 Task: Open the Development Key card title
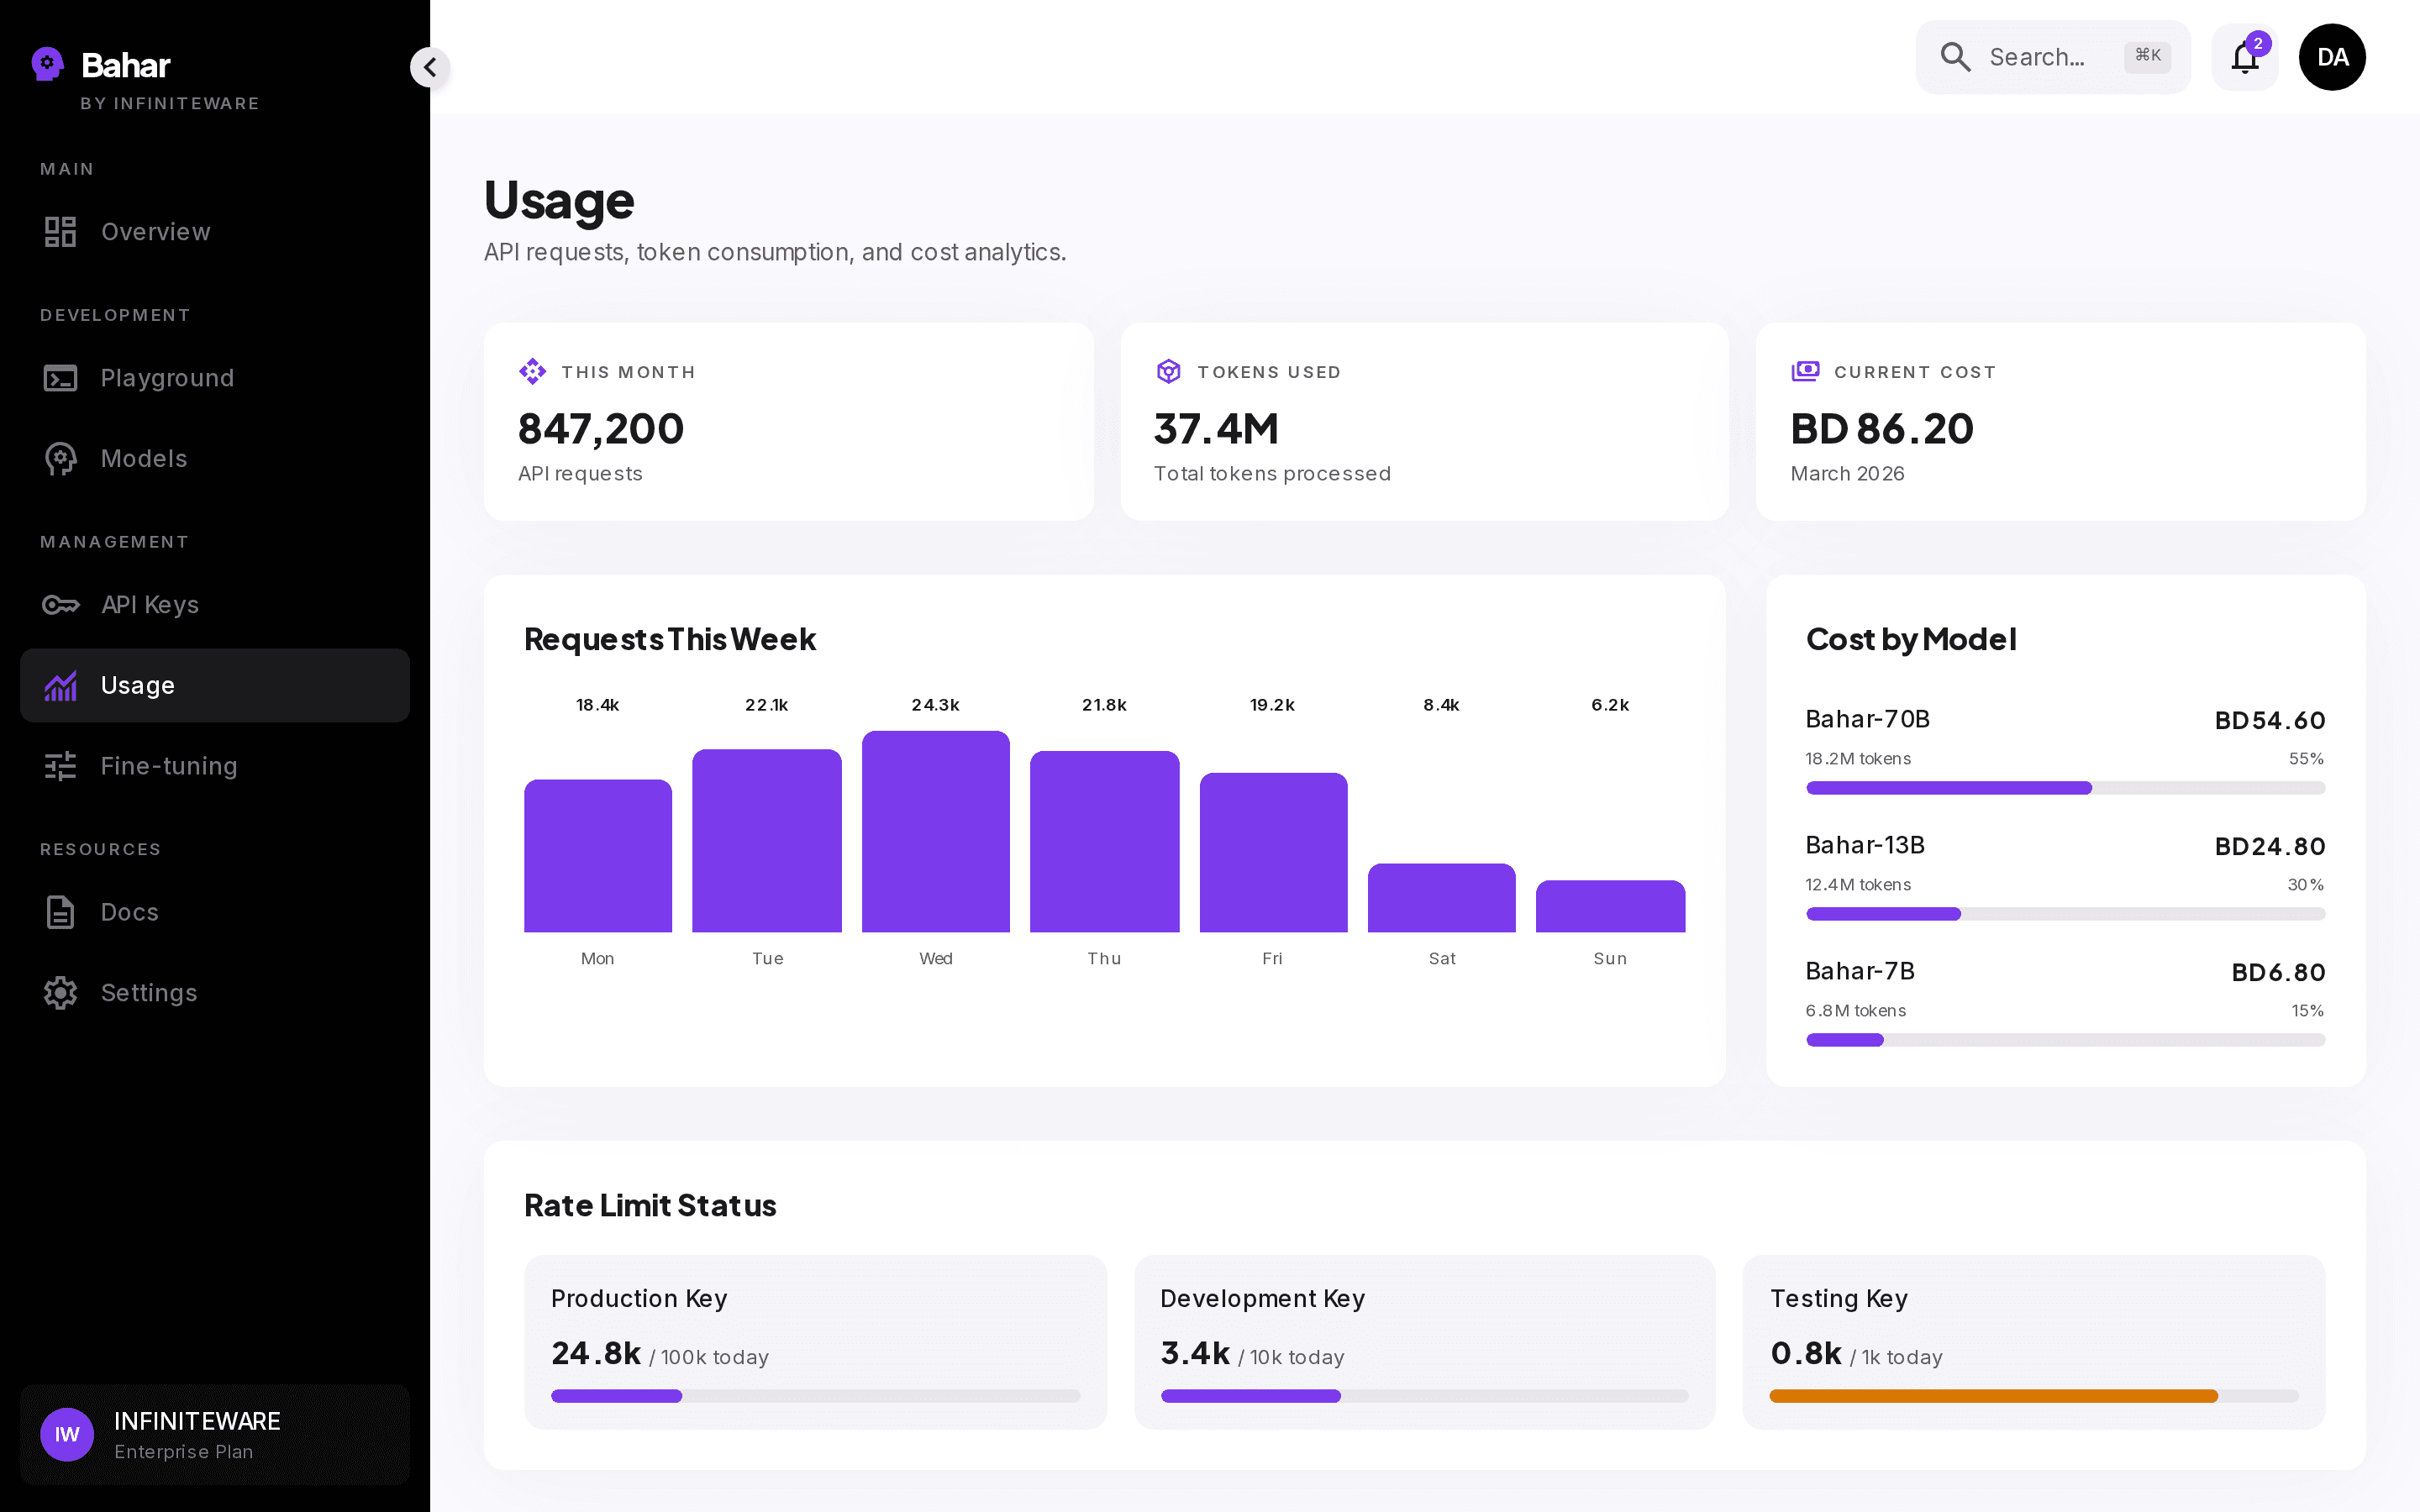pos(1262,1299)
